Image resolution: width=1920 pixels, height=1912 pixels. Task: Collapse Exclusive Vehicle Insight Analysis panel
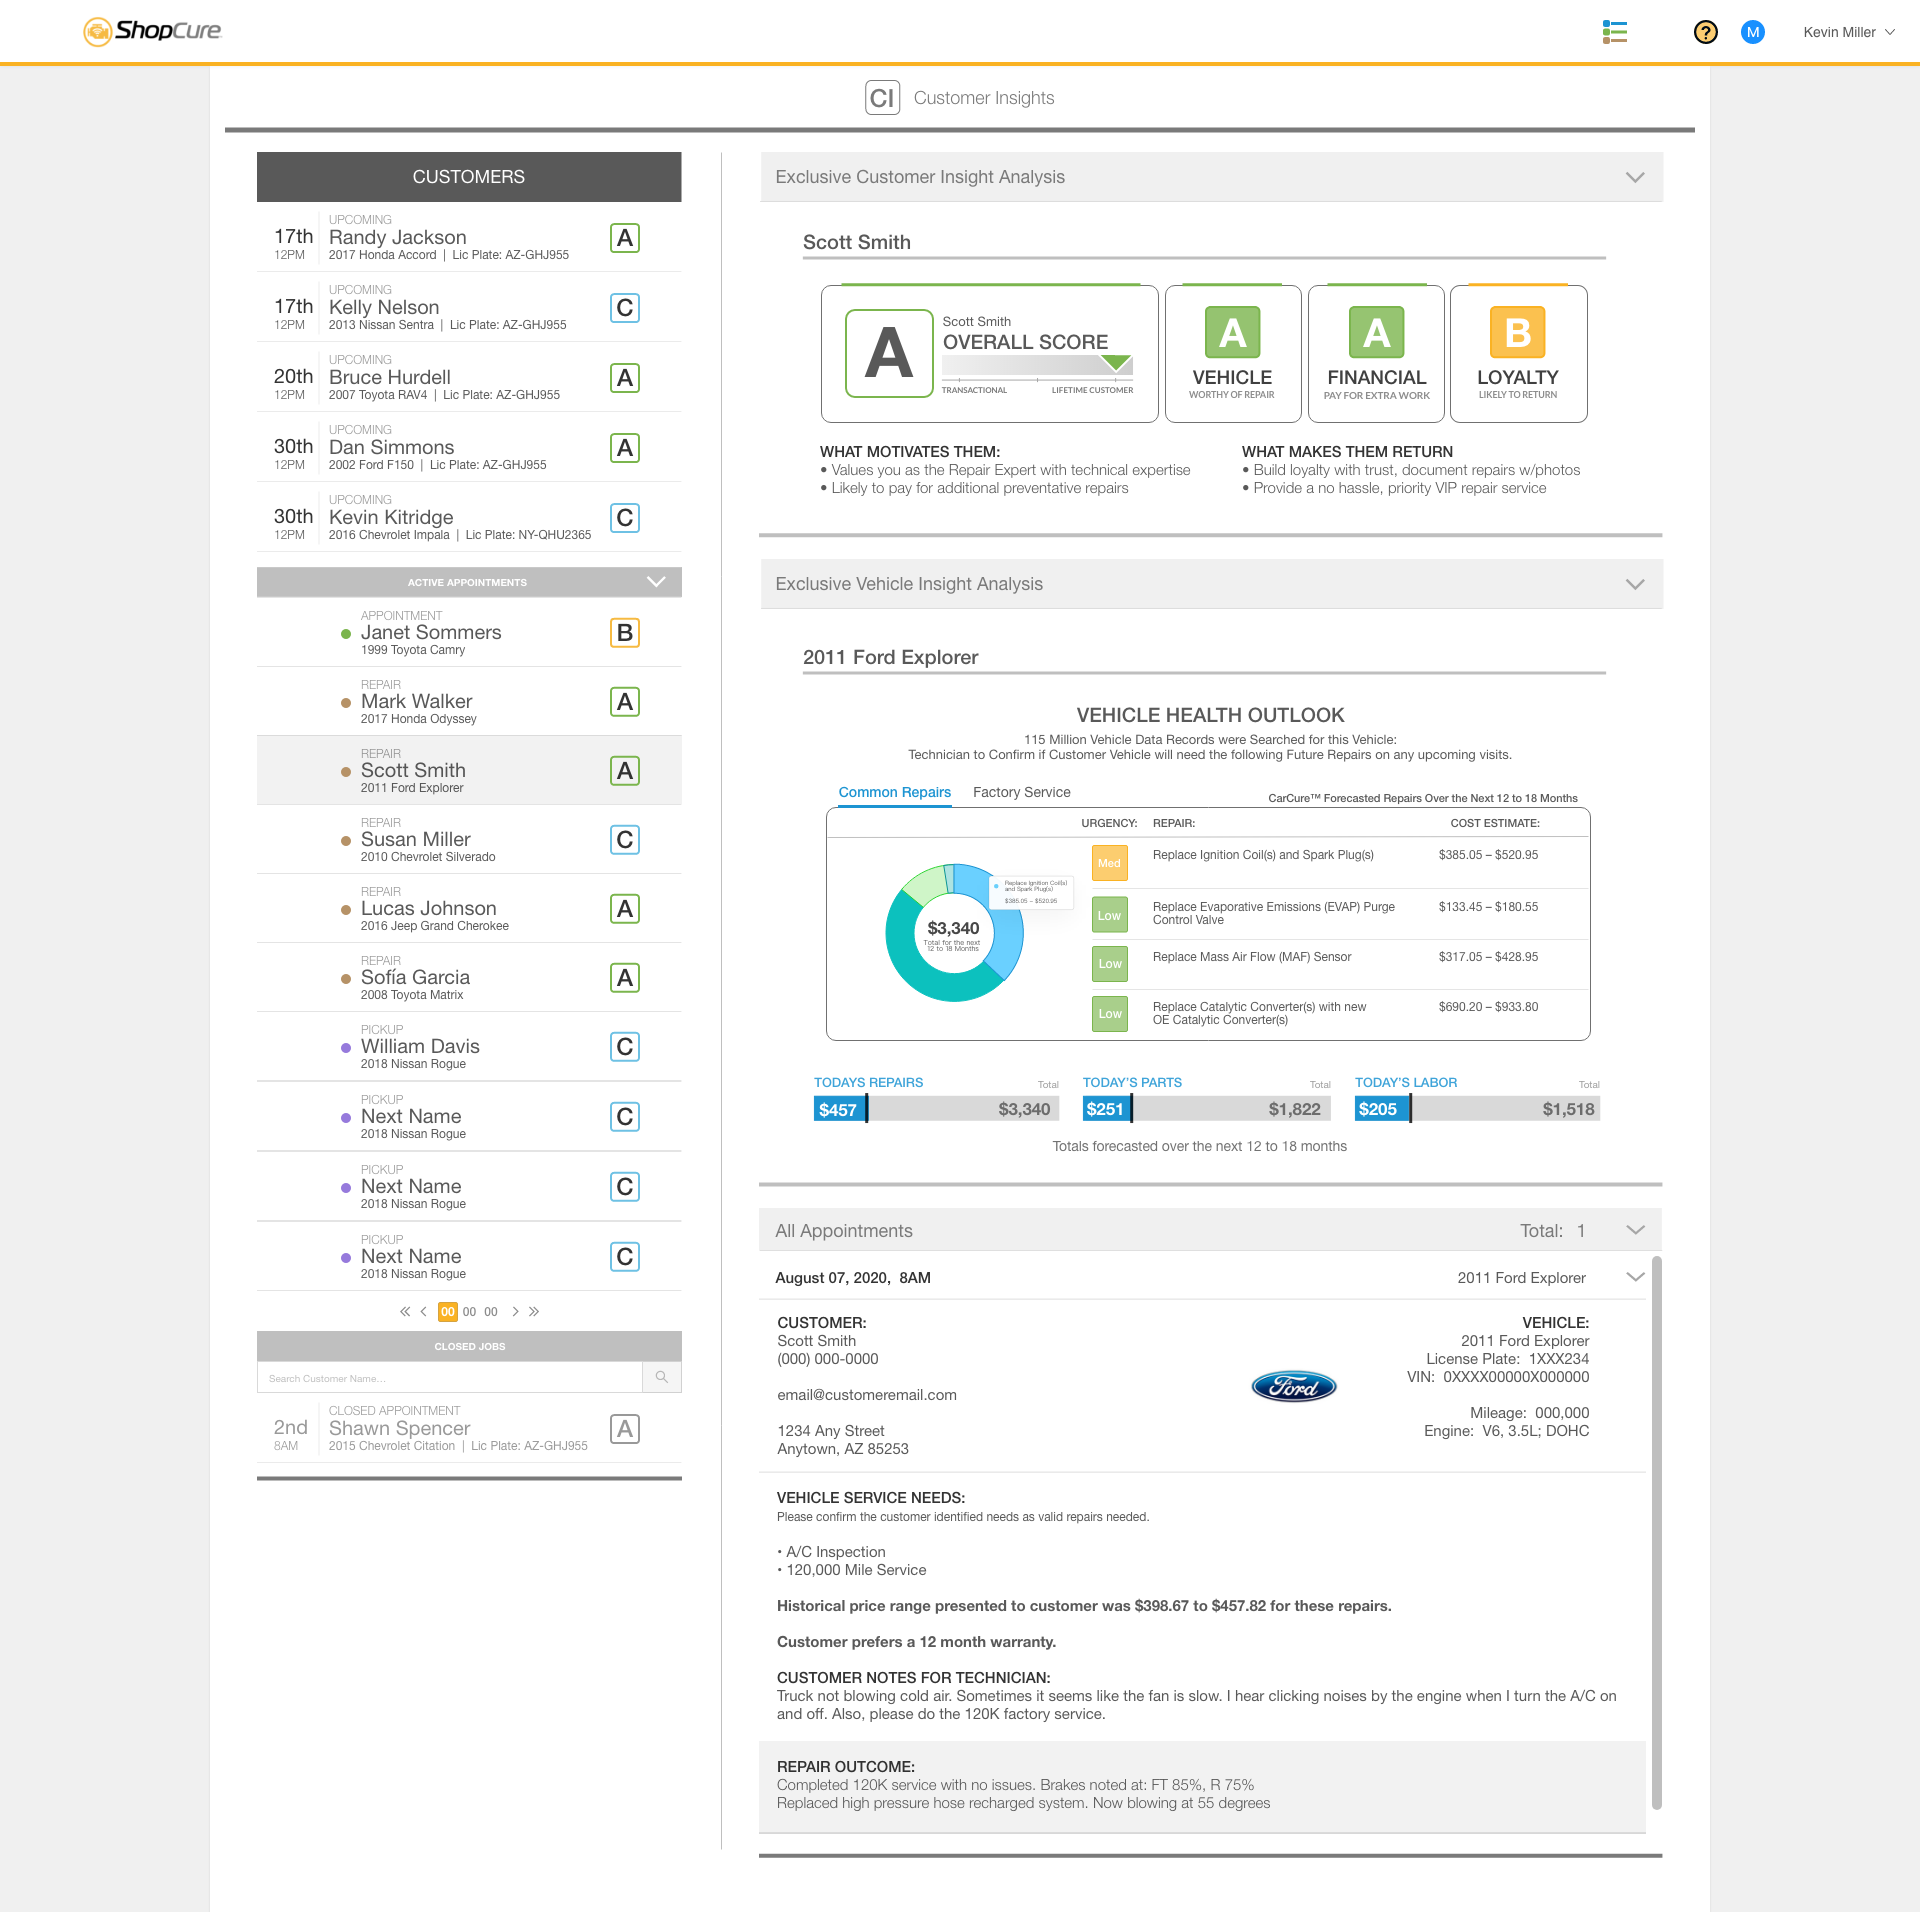coord(1634,584)
